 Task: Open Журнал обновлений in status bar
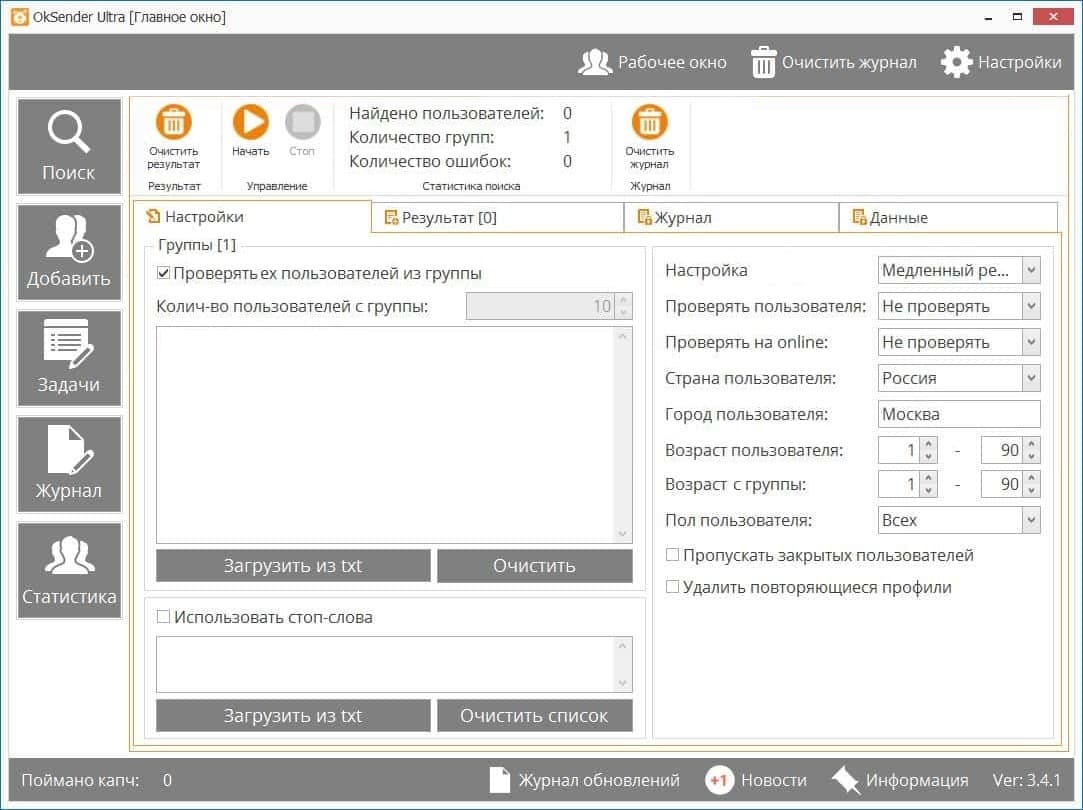tap(584, 780)
